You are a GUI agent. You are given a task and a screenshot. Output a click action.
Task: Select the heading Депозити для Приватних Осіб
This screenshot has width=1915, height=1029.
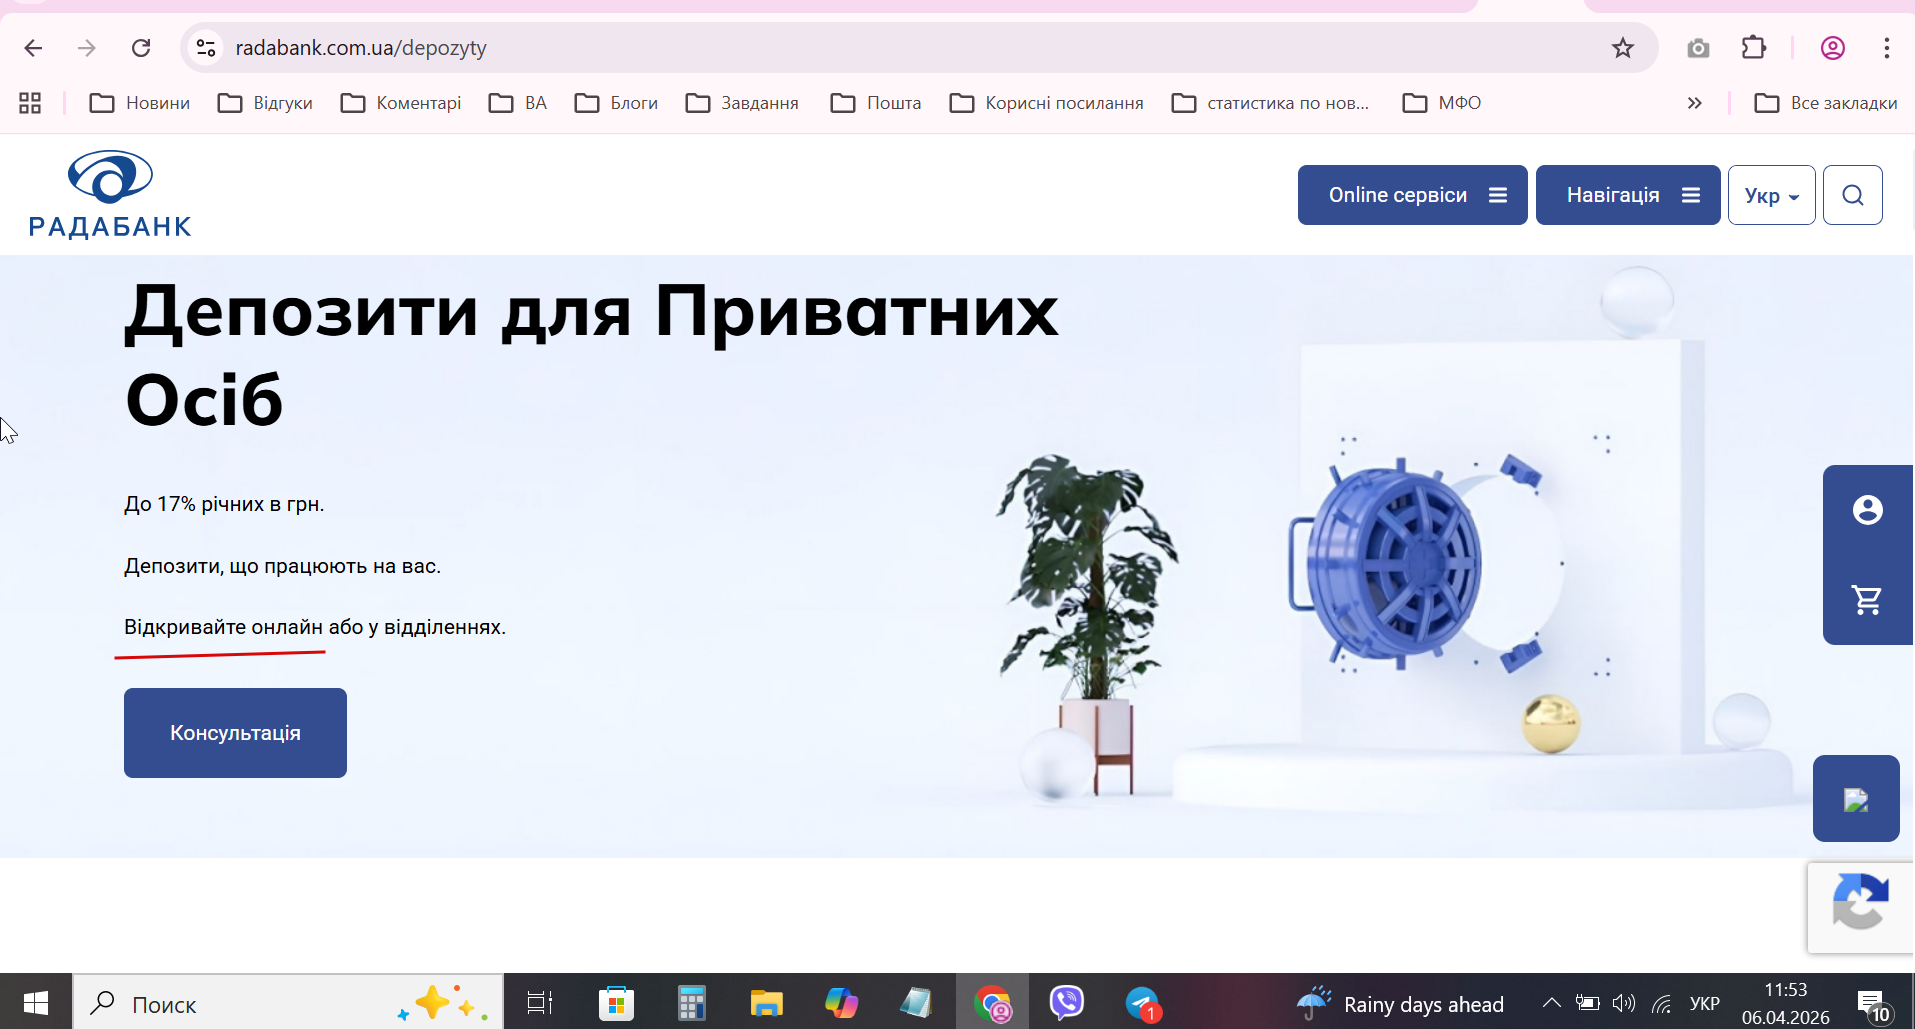tap(592, 355)
